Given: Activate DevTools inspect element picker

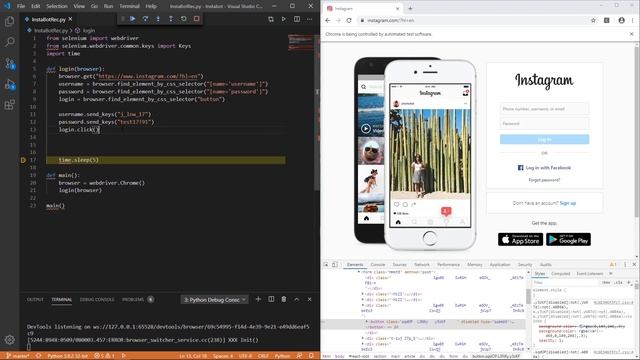Looking at the screenshot, I should [x=326, y=264].
